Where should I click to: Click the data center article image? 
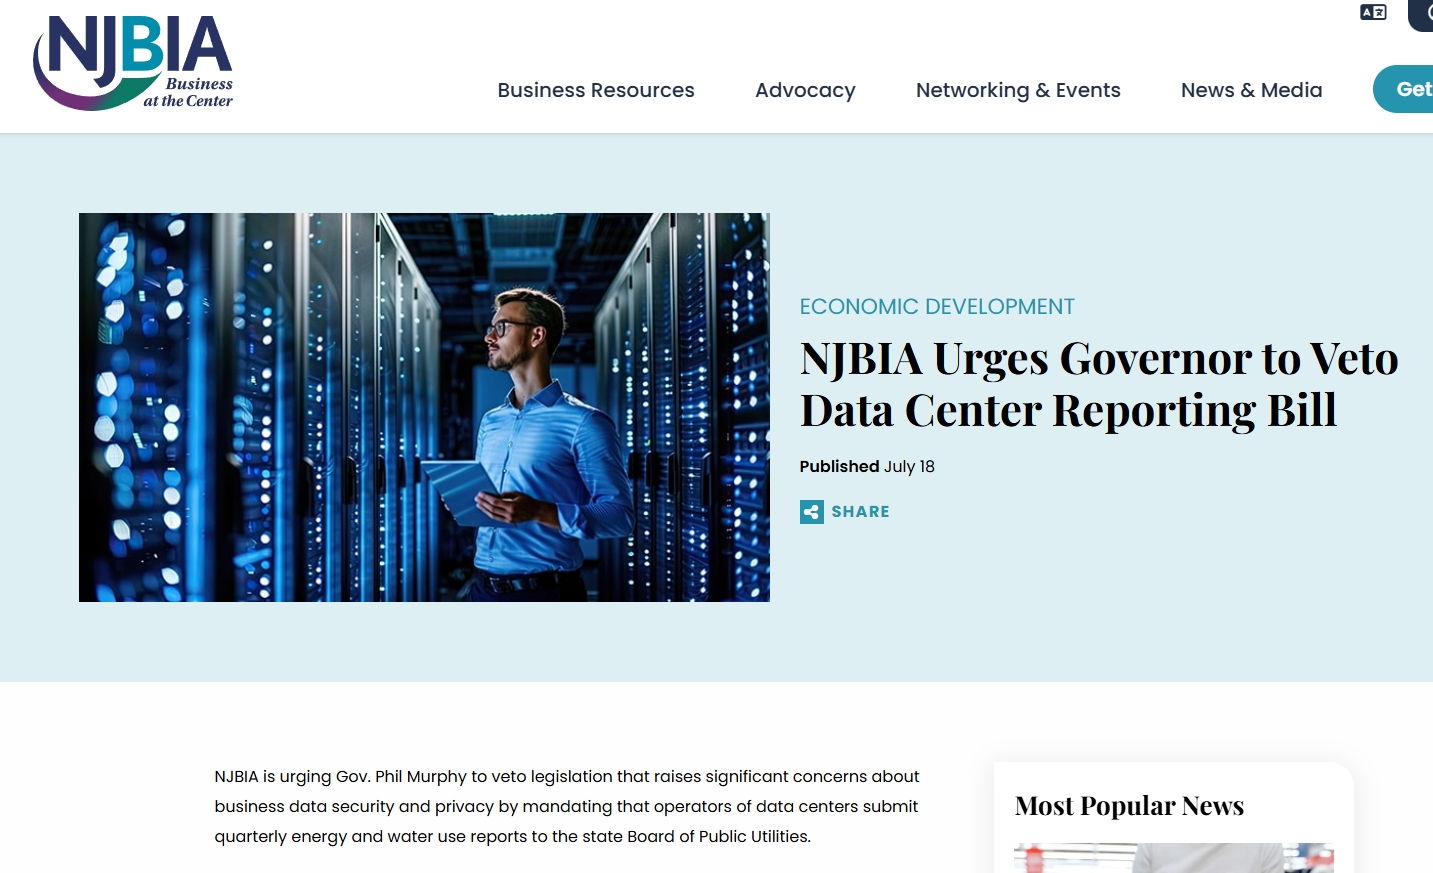[424, 407]
